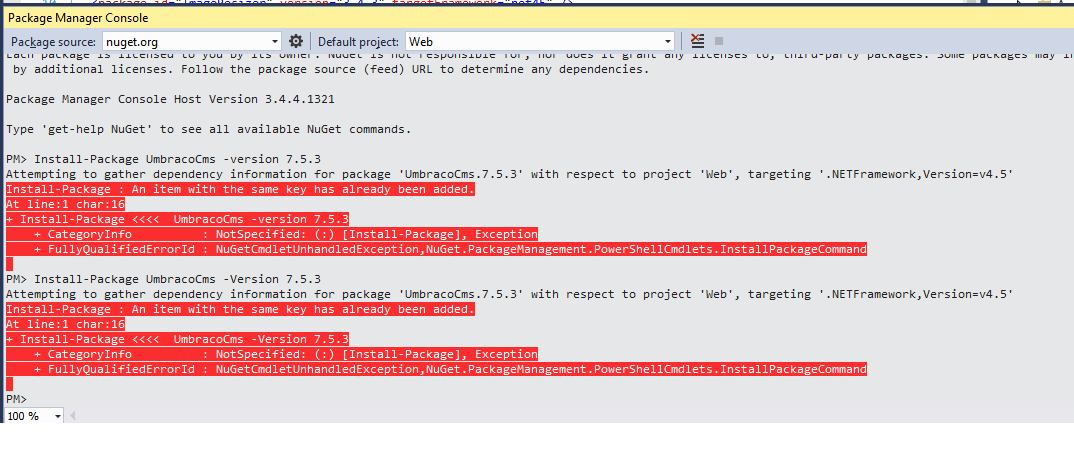This screenshot has width=1074, height=459.
Task: Click the first 'same key has already been added' error
Action: (240, 189)
